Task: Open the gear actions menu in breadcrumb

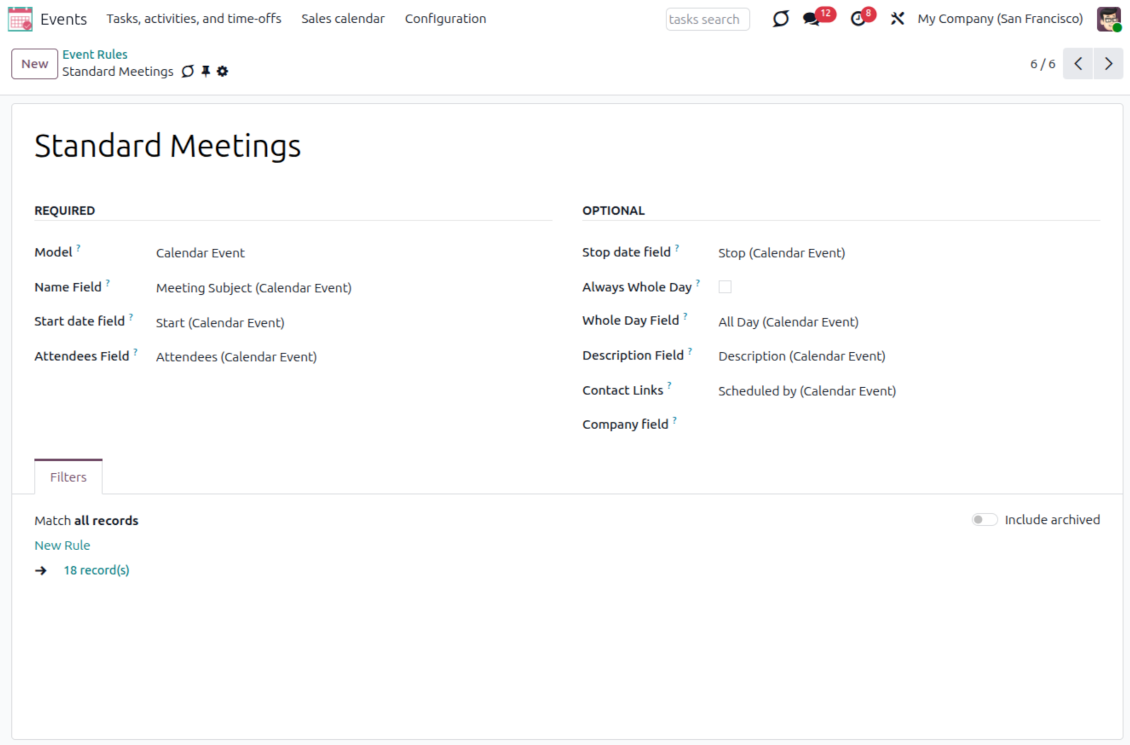Action: tap(222, 72)
